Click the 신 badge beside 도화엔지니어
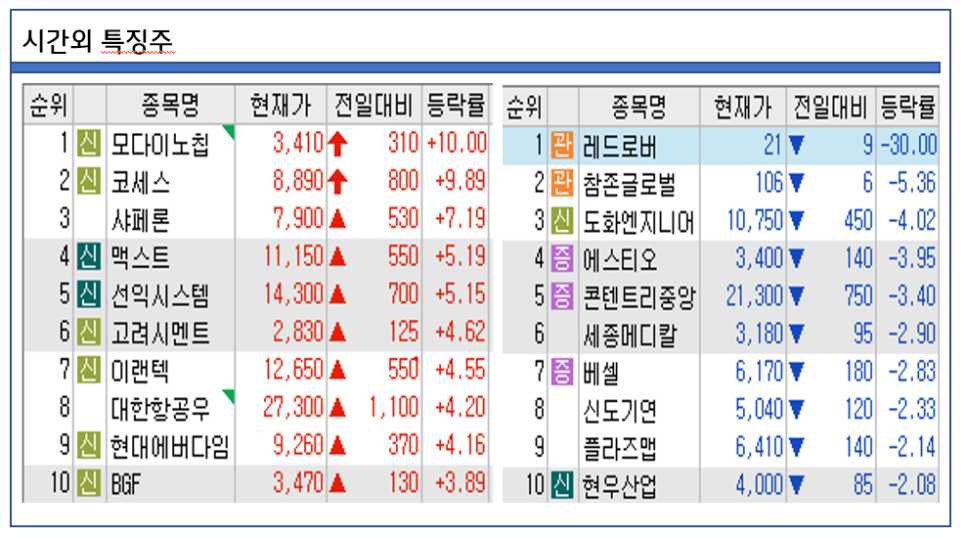The height and width of the screenshot is (538, 966). tap(562, 221)
